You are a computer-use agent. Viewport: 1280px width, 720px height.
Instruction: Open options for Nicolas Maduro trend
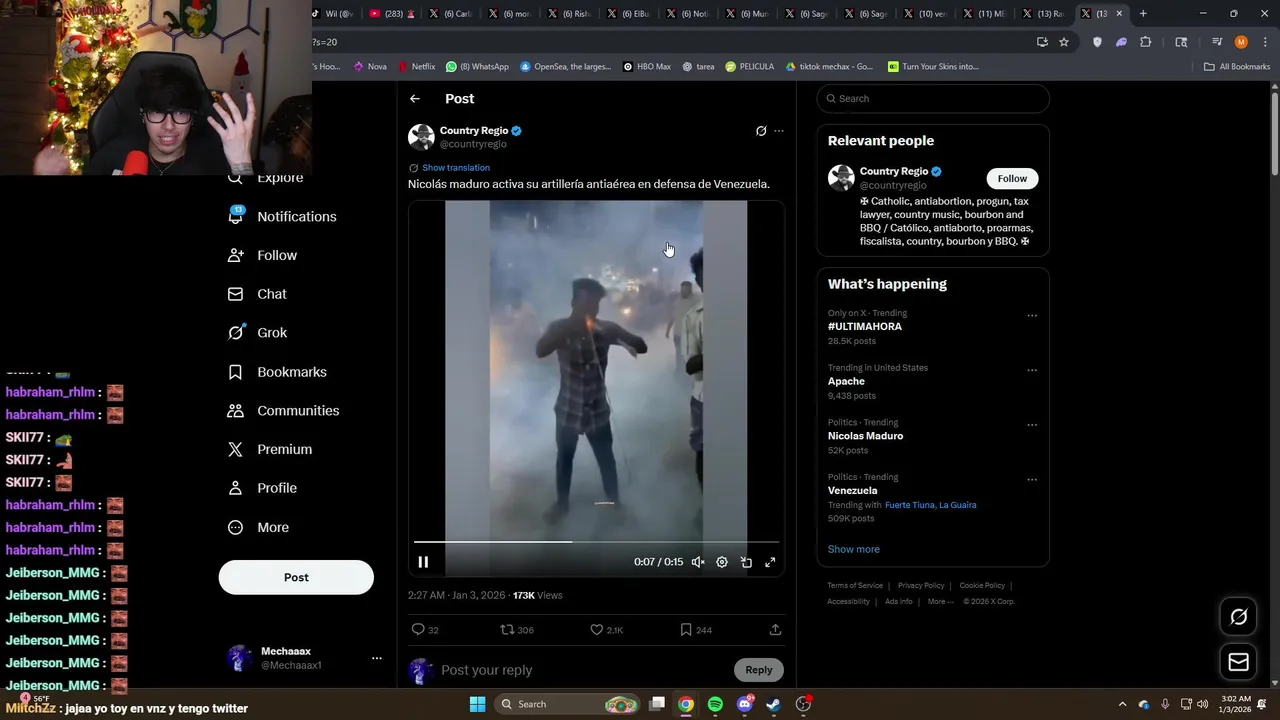[x=1032, y=425]
